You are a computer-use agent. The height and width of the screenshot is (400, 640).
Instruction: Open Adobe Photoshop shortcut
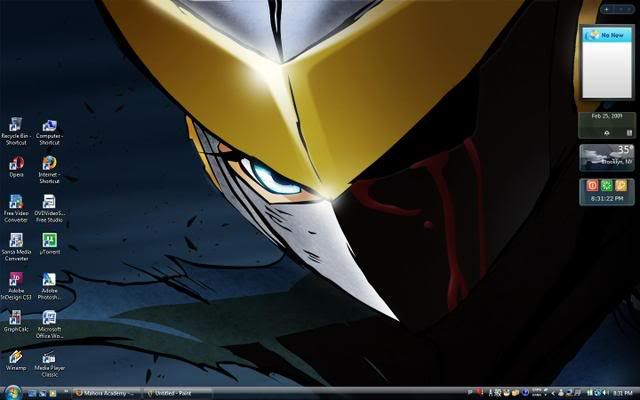pyautogui.click(x=49, y=279)
